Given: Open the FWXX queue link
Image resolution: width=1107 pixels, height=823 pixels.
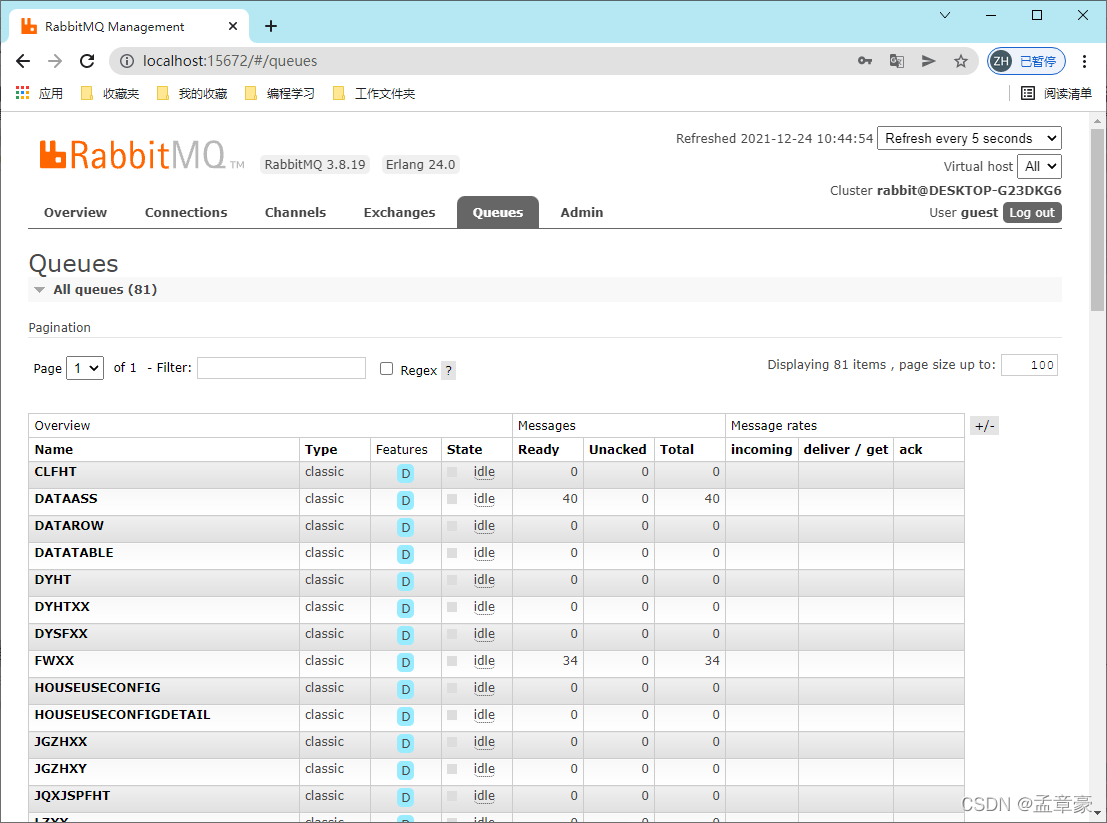Looking at the screenshot, I should (54, 661).
